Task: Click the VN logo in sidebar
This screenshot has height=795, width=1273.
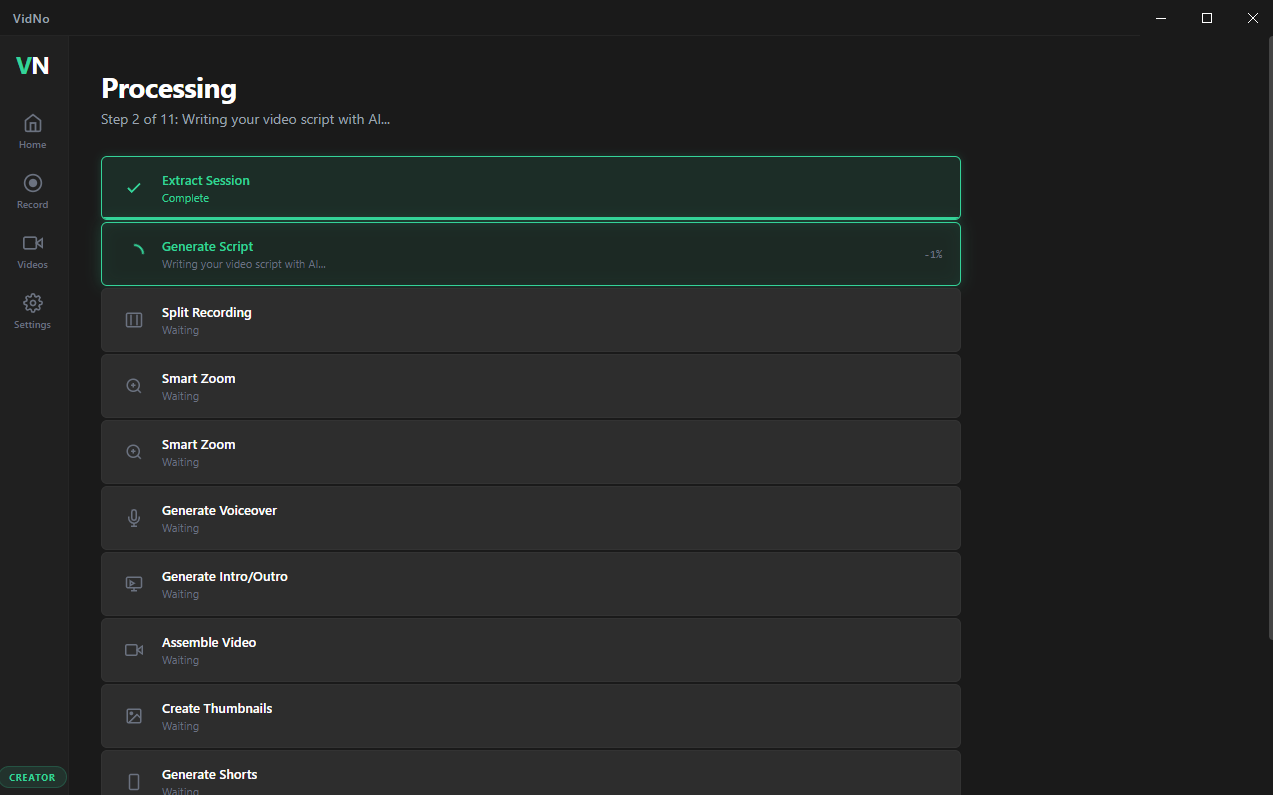Action: point(32,66)
